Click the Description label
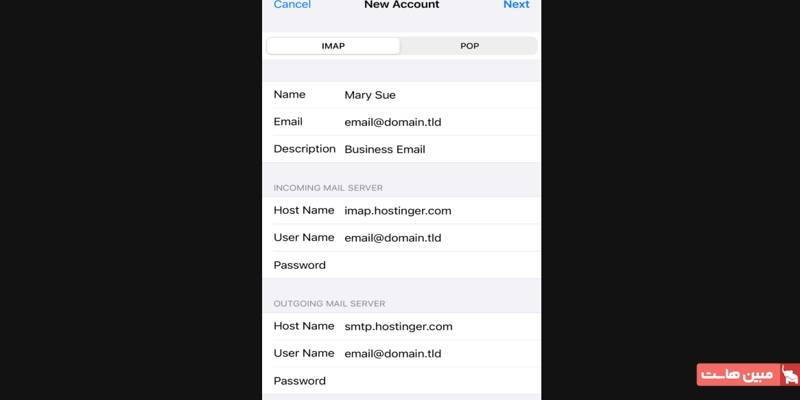This screenshot has height=400, width=800. coord(305,149)
